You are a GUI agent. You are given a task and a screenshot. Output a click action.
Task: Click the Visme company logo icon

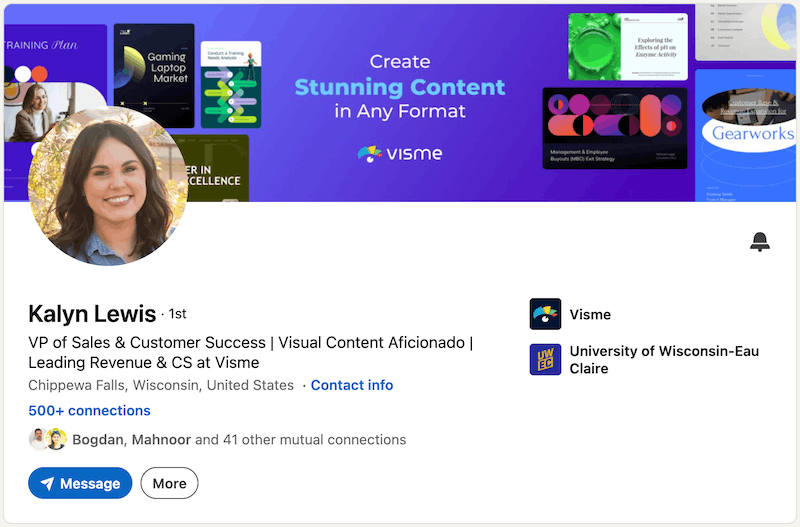click(545, 314)
